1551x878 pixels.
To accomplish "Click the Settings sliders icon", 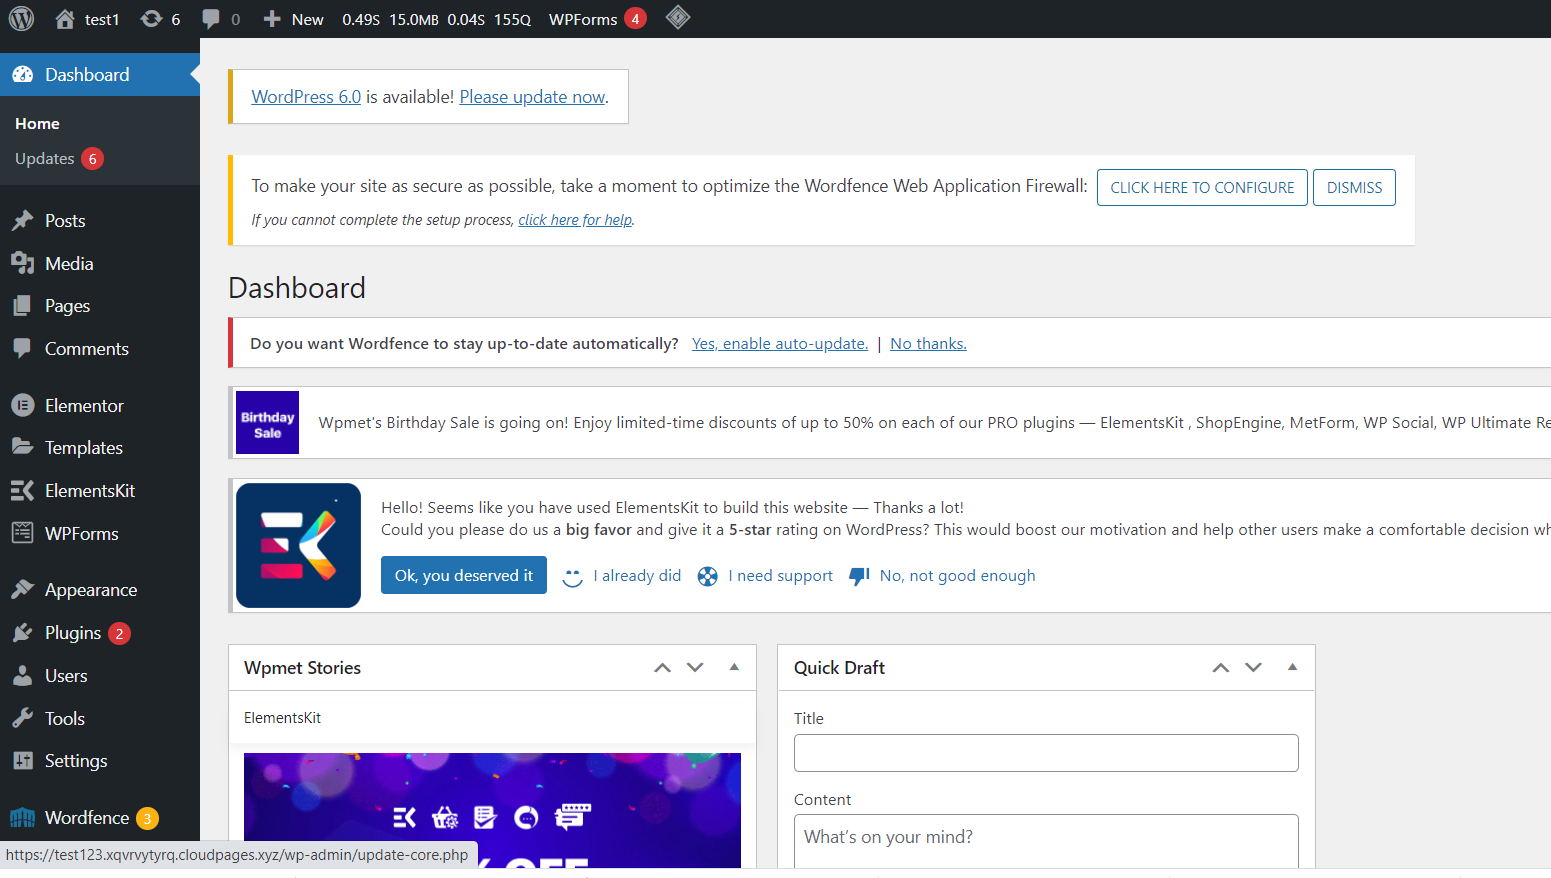I will pos(23,761).
